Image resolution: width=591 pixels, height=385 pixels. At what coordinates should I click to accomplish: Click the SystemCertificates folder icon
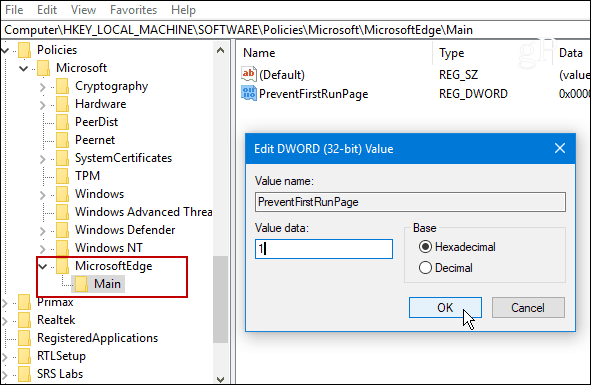coord(62,158)
